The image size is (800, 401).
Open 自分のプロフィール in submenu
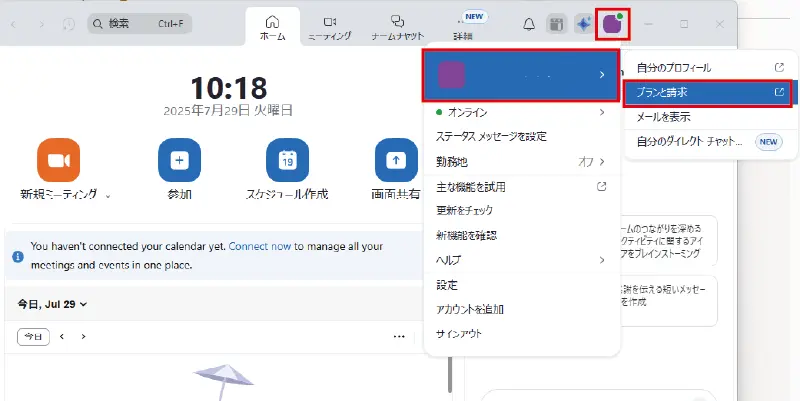coord(710,67)
